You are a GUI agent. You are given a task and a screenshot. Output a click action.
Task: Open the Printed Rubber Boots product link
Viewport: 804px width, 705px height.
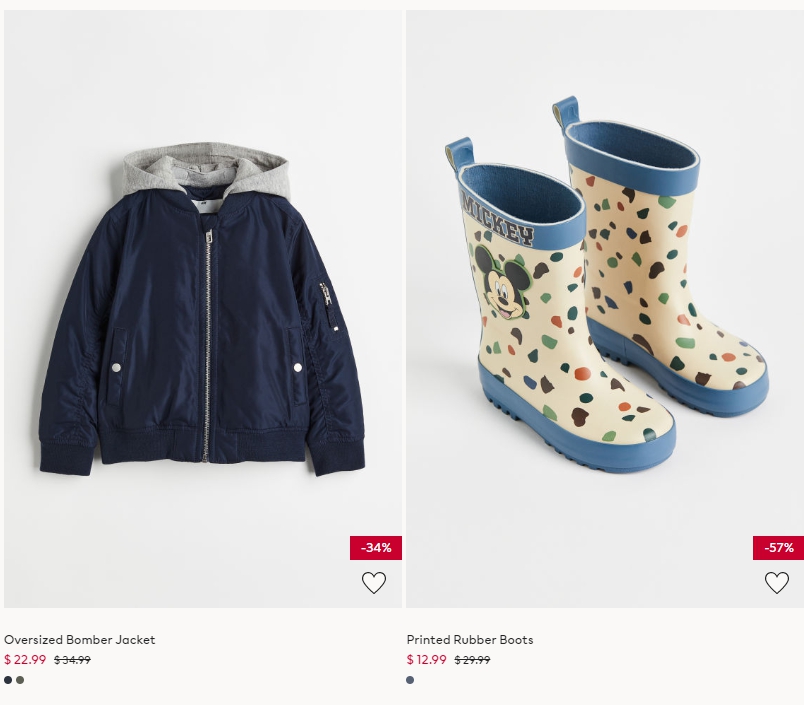point(470,639)
